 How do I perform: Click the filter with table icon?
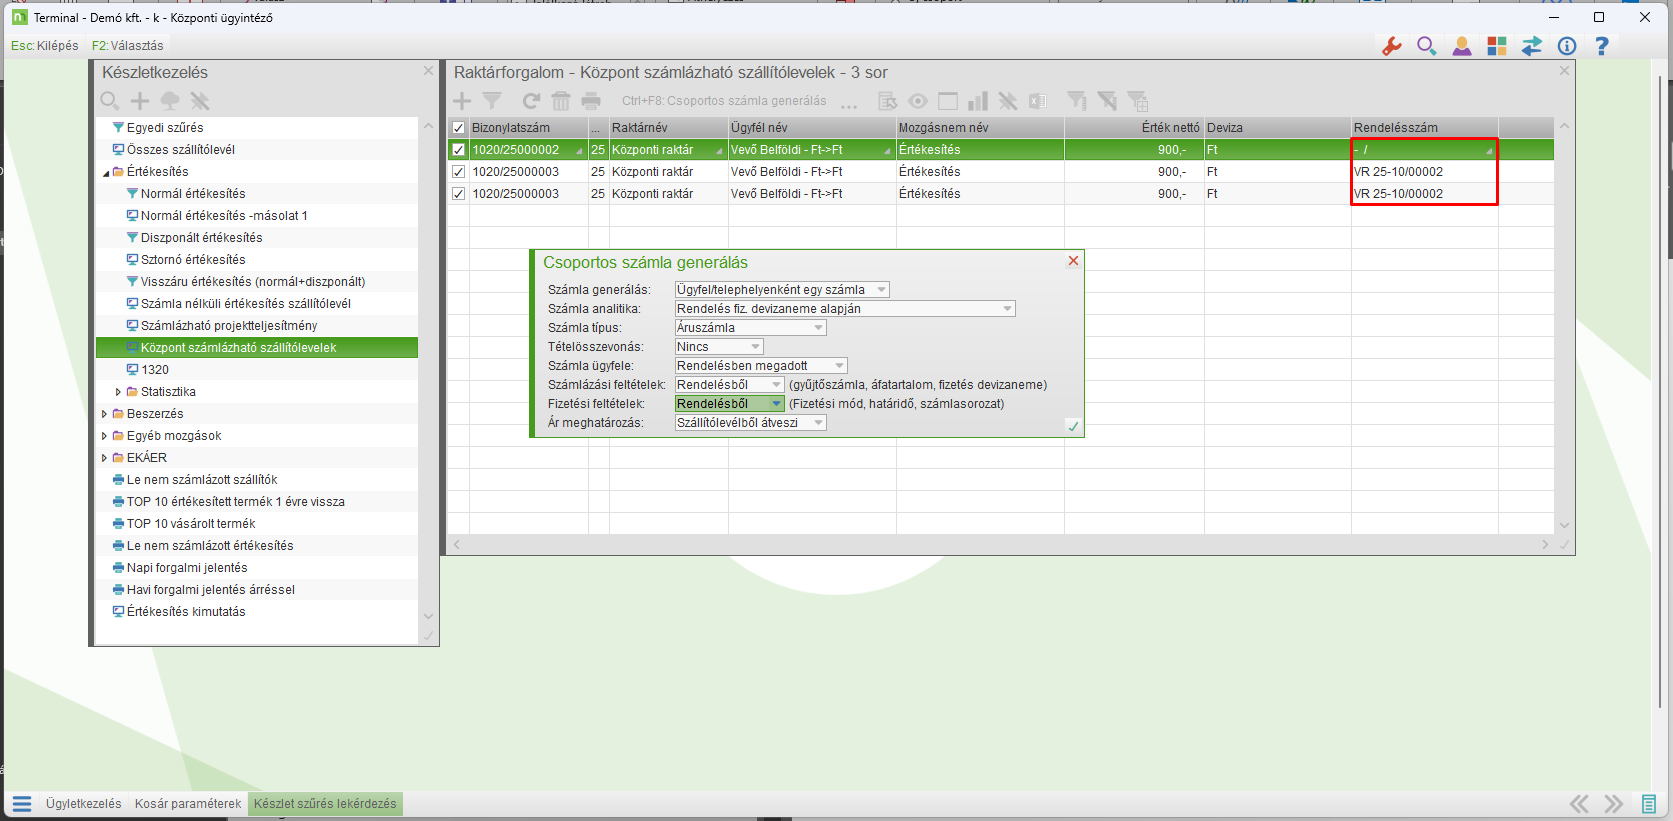click(1138, 101)
